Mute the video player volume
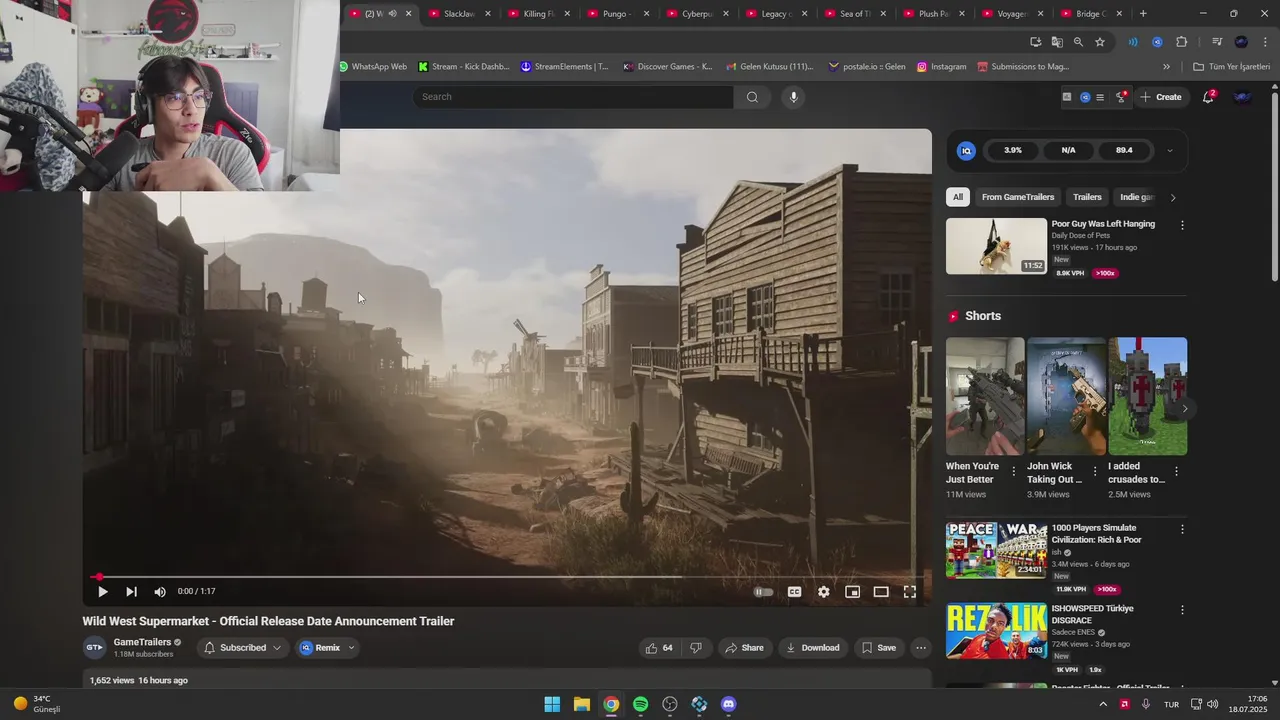 [160, 592]
